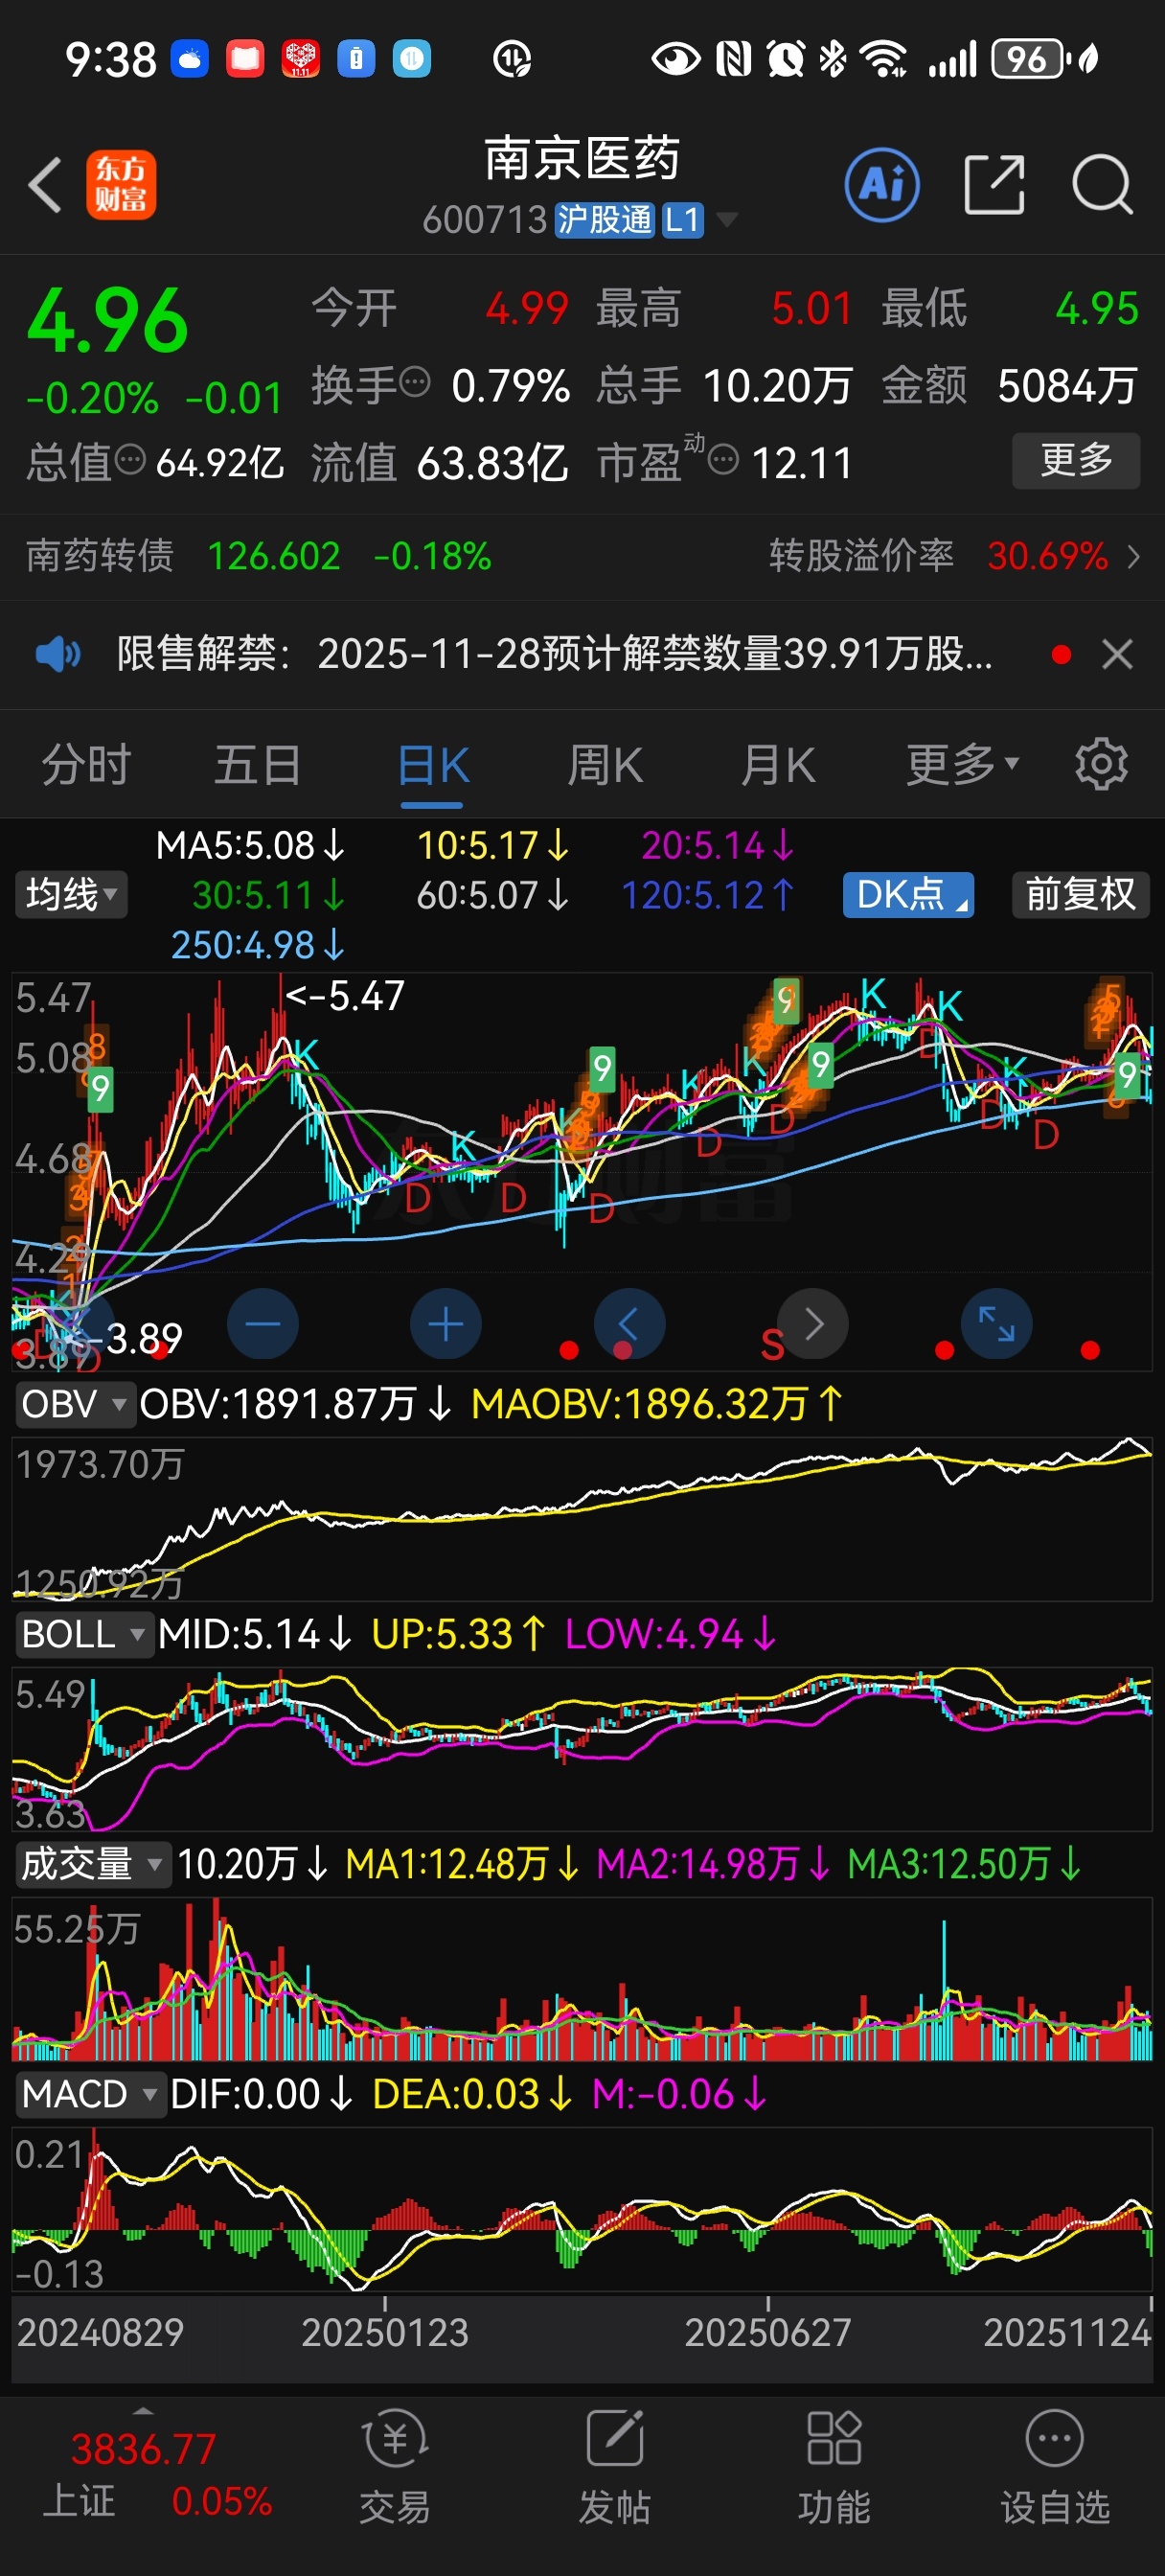Tap the 250:4.98 moving average value
Screen dimensions: 1165x2576
pos(258,945)
